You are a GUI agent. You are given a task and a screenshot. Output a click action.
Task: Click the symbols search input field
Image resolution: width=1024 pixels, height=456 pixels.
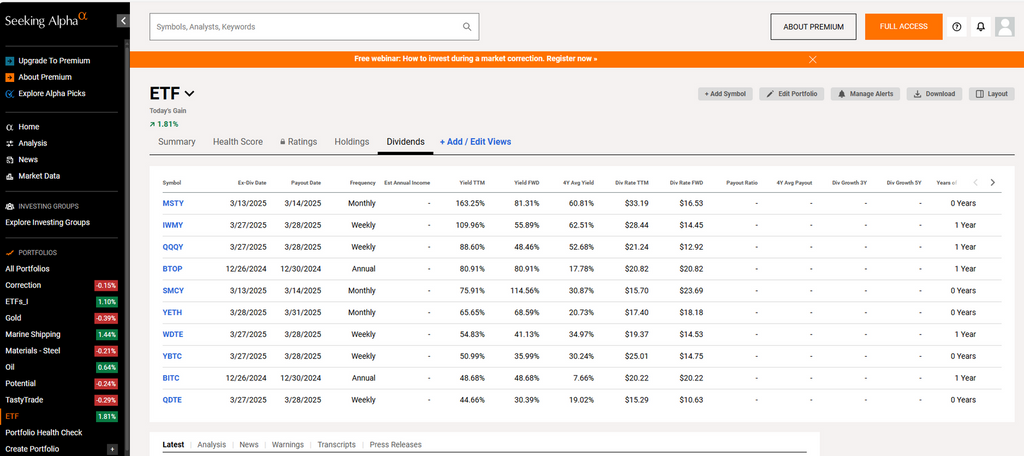(x=305, y=27)
